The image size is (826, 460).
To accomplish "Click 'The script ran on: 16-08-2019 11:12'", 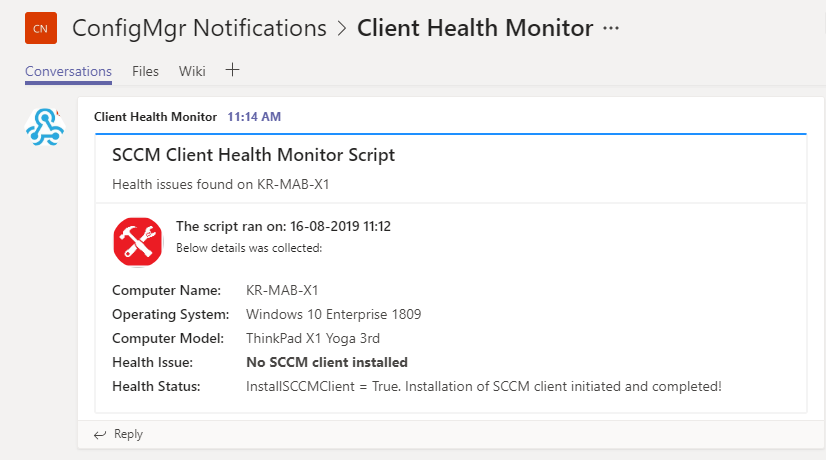I will pos(283,227).
